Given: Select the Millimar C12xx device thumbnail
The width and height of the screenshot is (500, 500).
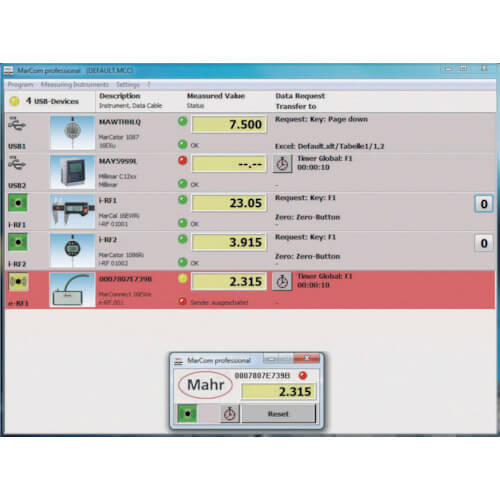Looking at the screenshot, I should tap(72, 172).
